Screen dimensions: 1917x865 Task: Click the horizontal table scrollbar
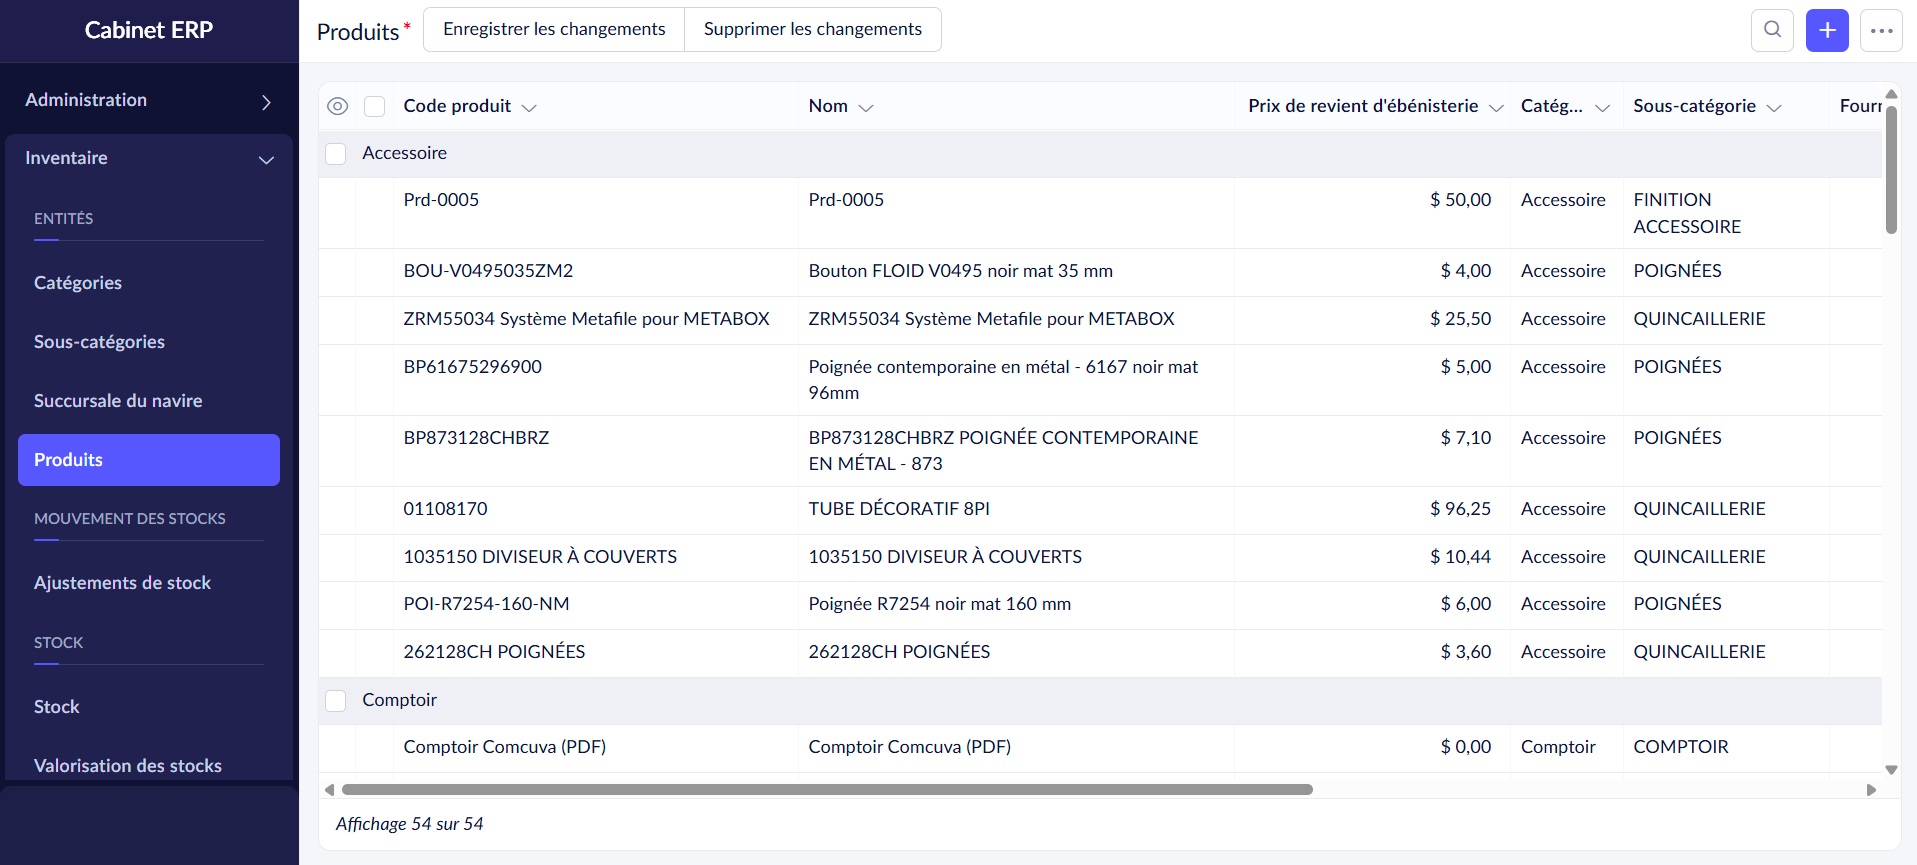[x=826, y=790]
